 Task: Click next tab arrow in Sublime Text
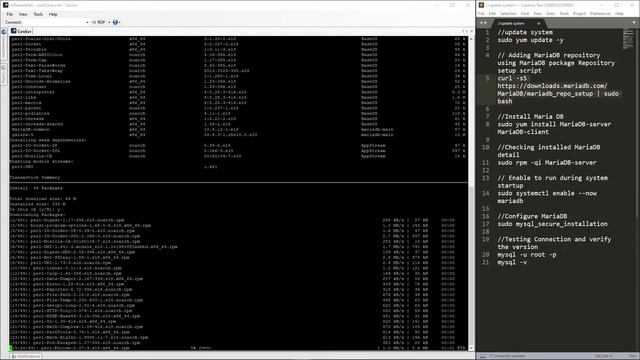[485, 23]
